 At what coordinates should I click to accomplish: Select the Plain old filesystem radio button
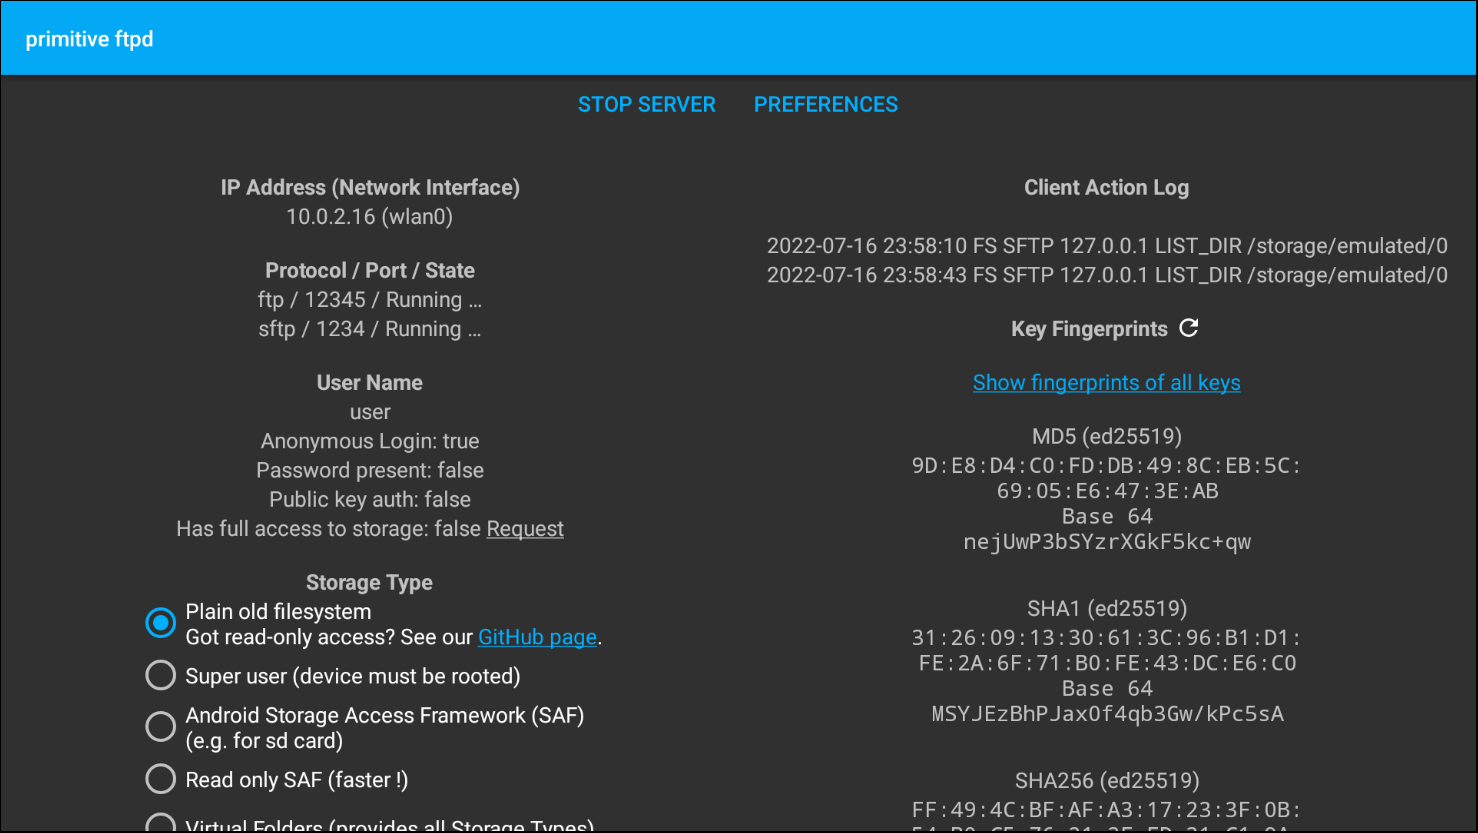(x=160, y=623)
